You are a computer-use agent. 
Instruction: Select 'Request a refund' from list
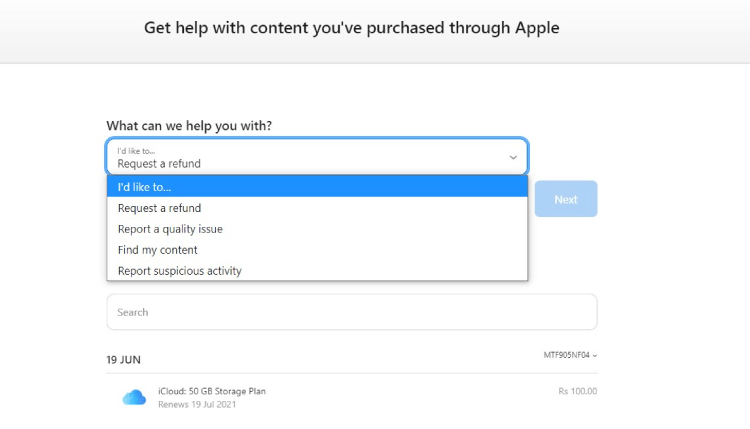coord(317,208)
